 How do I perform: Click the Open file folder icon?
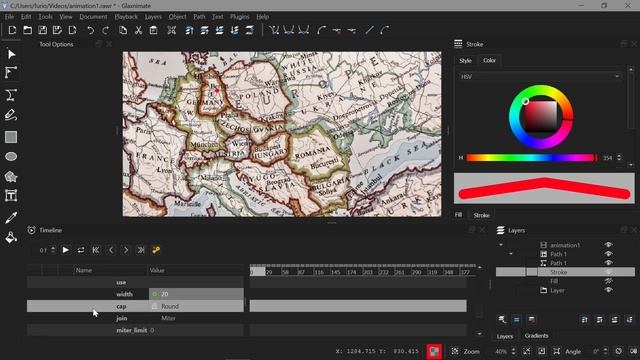(27, 30)
